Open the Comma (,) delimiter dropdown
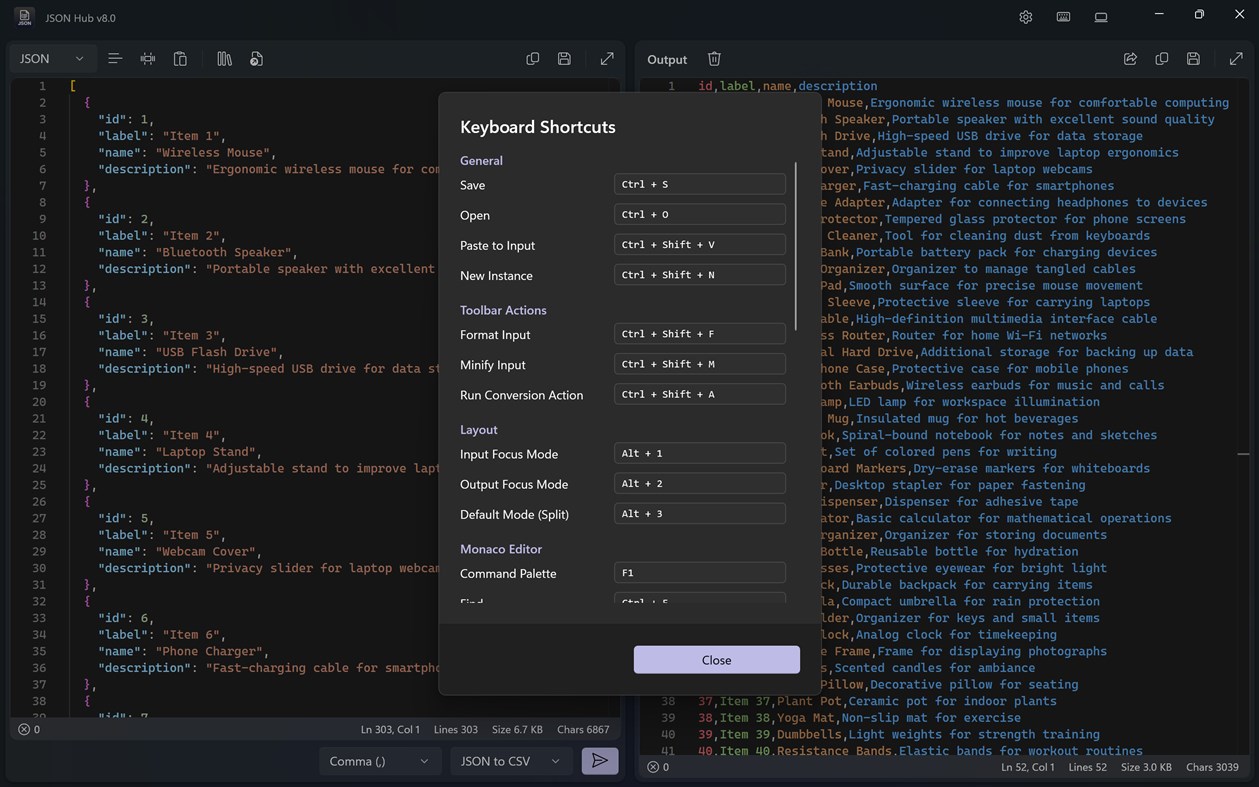This screenshot has height=787, width=1259. 380,761
